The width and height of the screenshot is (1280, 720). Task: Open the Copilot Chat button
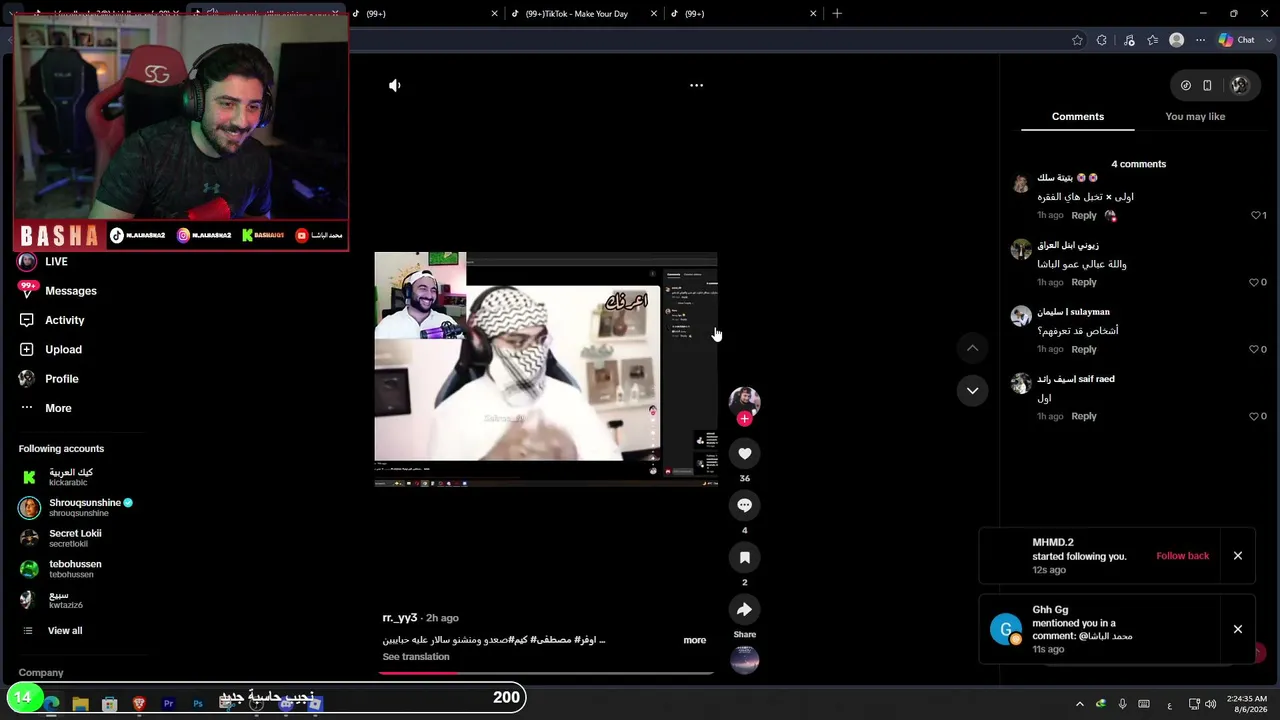pos(1237,40)
